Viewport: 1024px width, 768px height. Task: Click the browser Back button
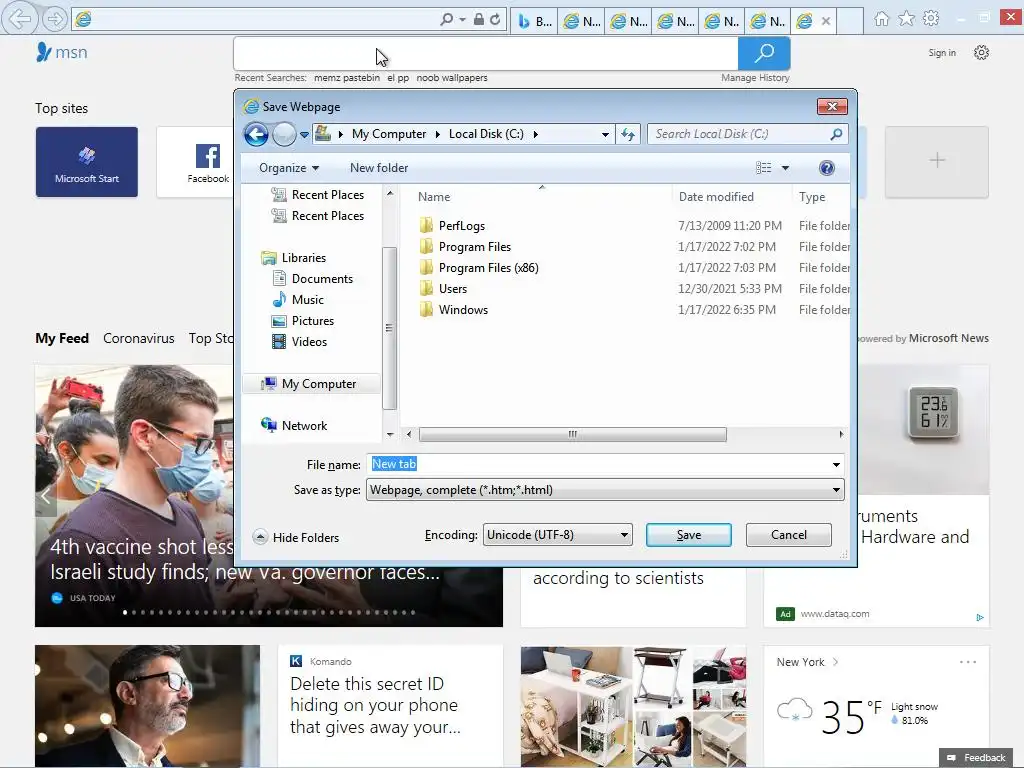tap(20, 19)
